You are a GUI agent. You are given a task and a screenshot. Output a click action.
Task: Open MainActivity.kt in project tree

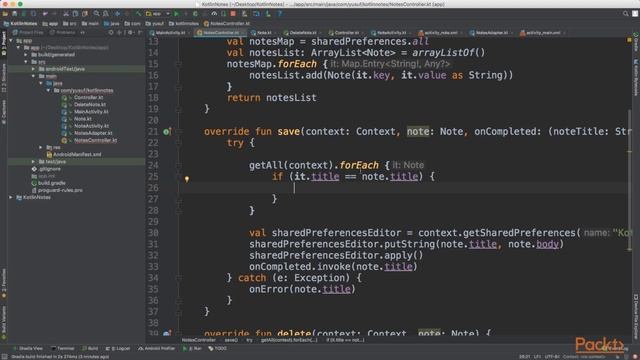[x=91, y=112]
